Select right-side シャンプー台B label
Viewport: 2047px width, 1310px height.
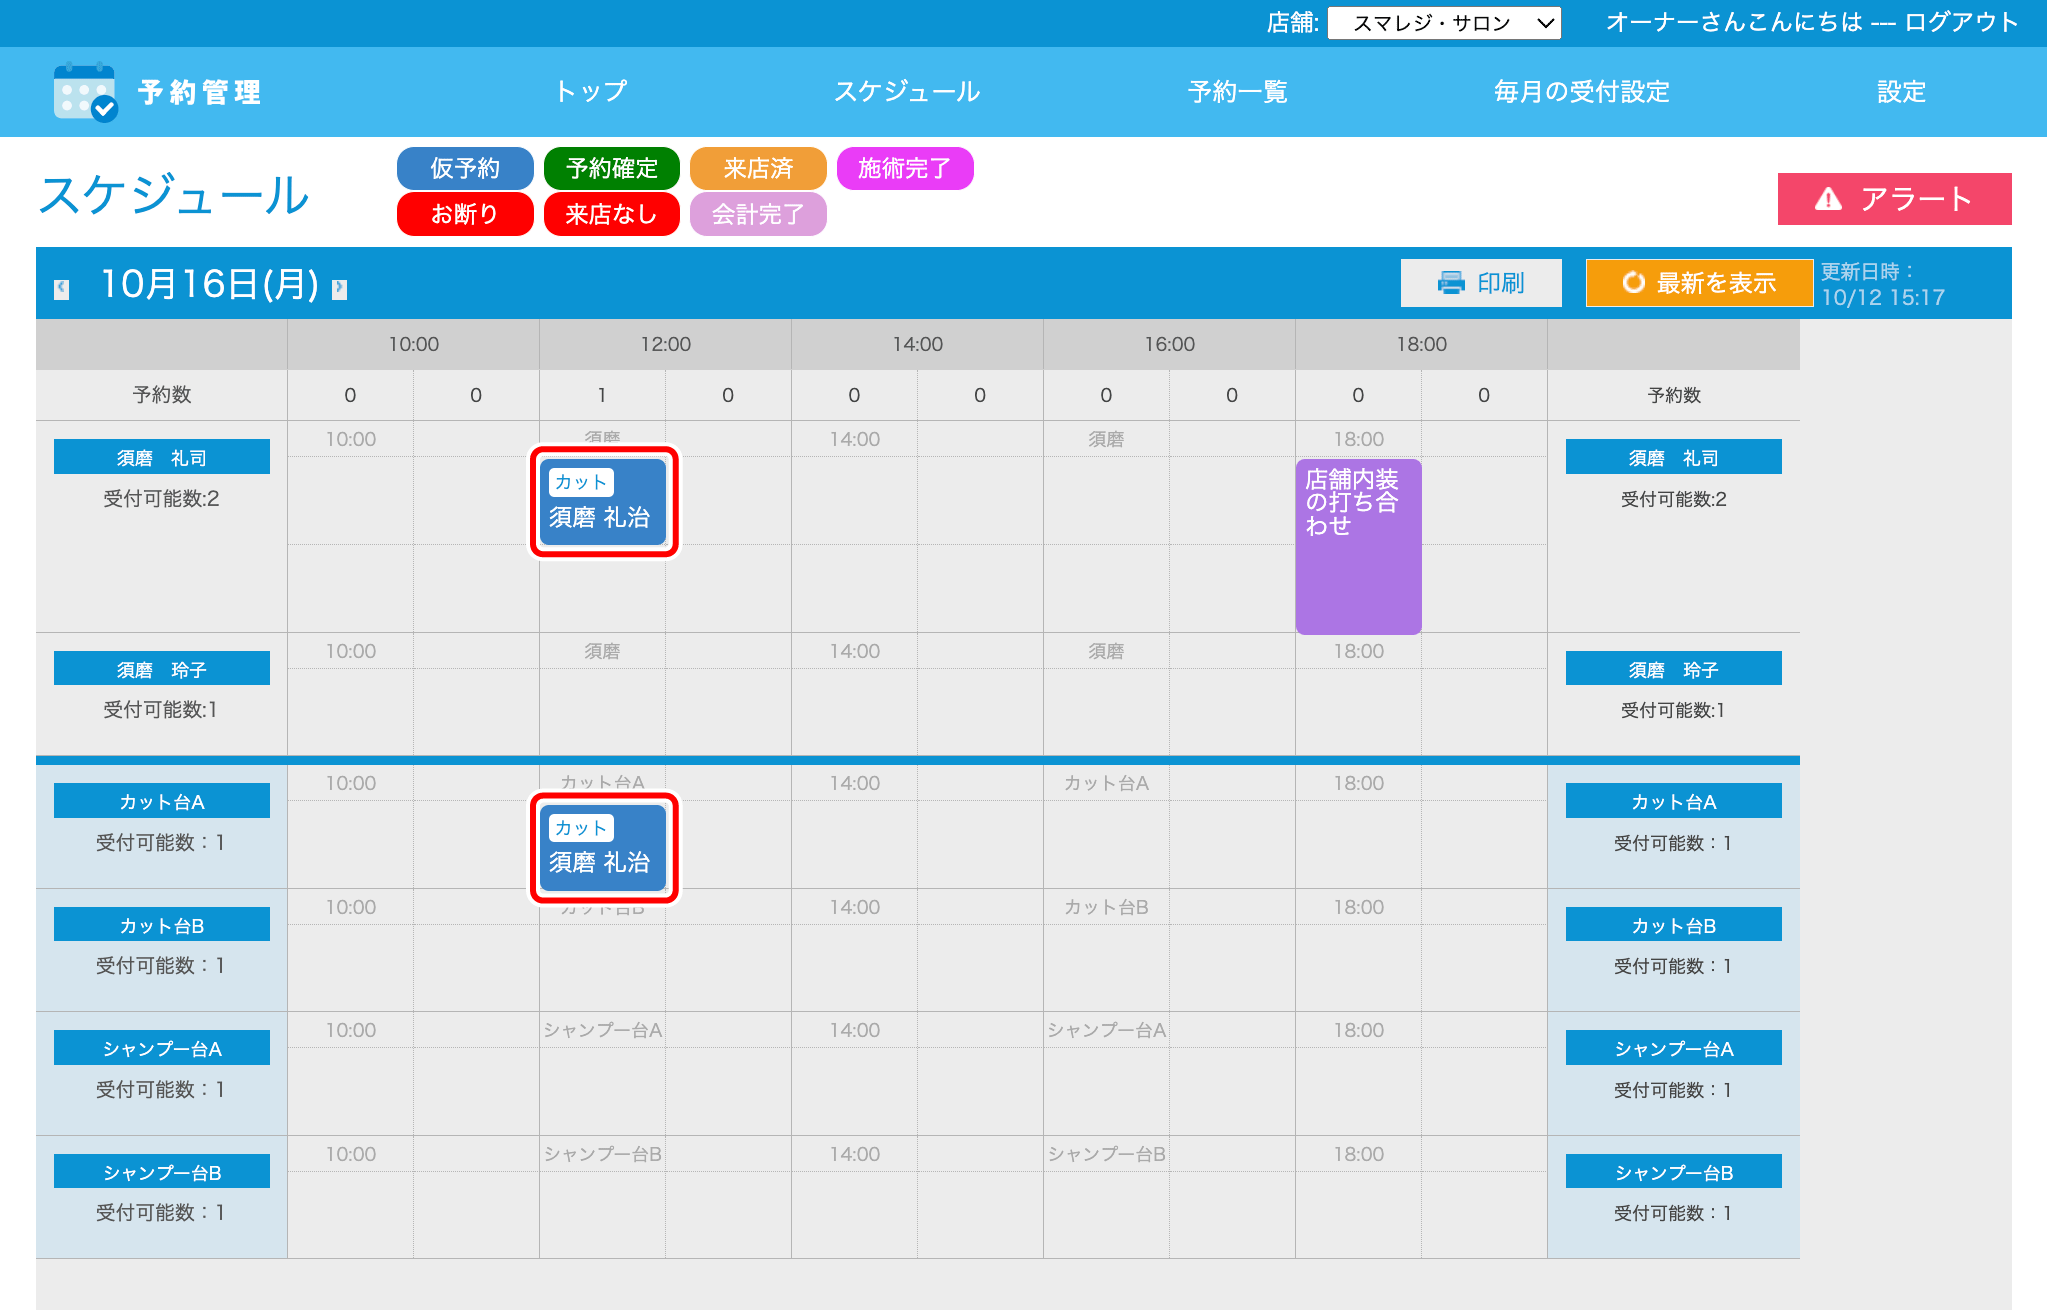[x=1674, y=1172]
